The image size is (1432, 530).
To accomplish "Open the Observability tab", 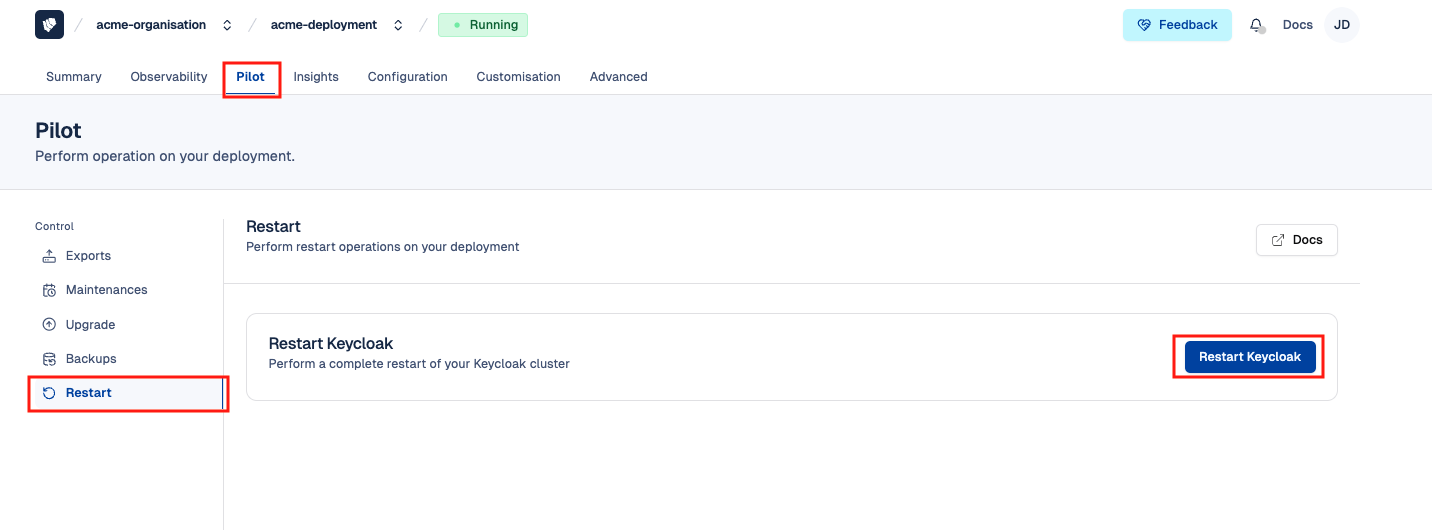I will click(x=169, y=77).
